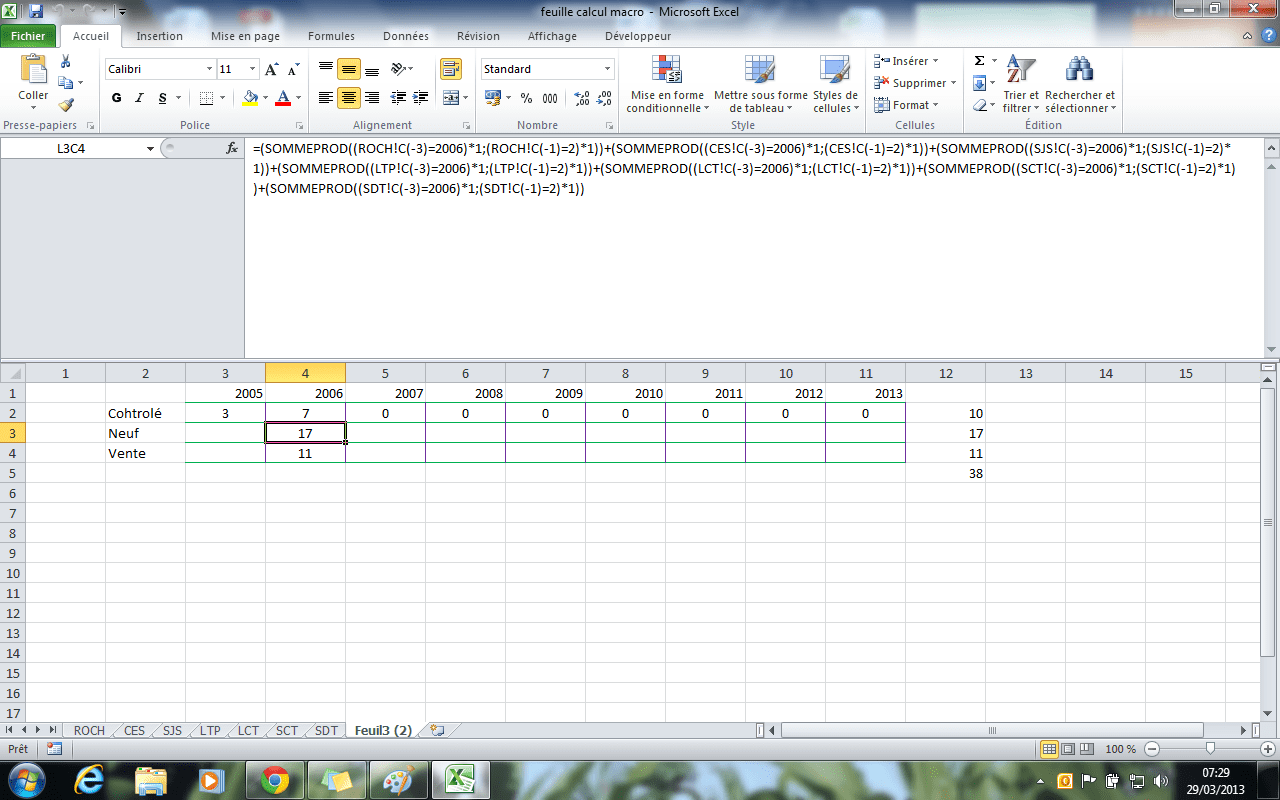Click the Coller (paste) icon

[x=33, y=70]
